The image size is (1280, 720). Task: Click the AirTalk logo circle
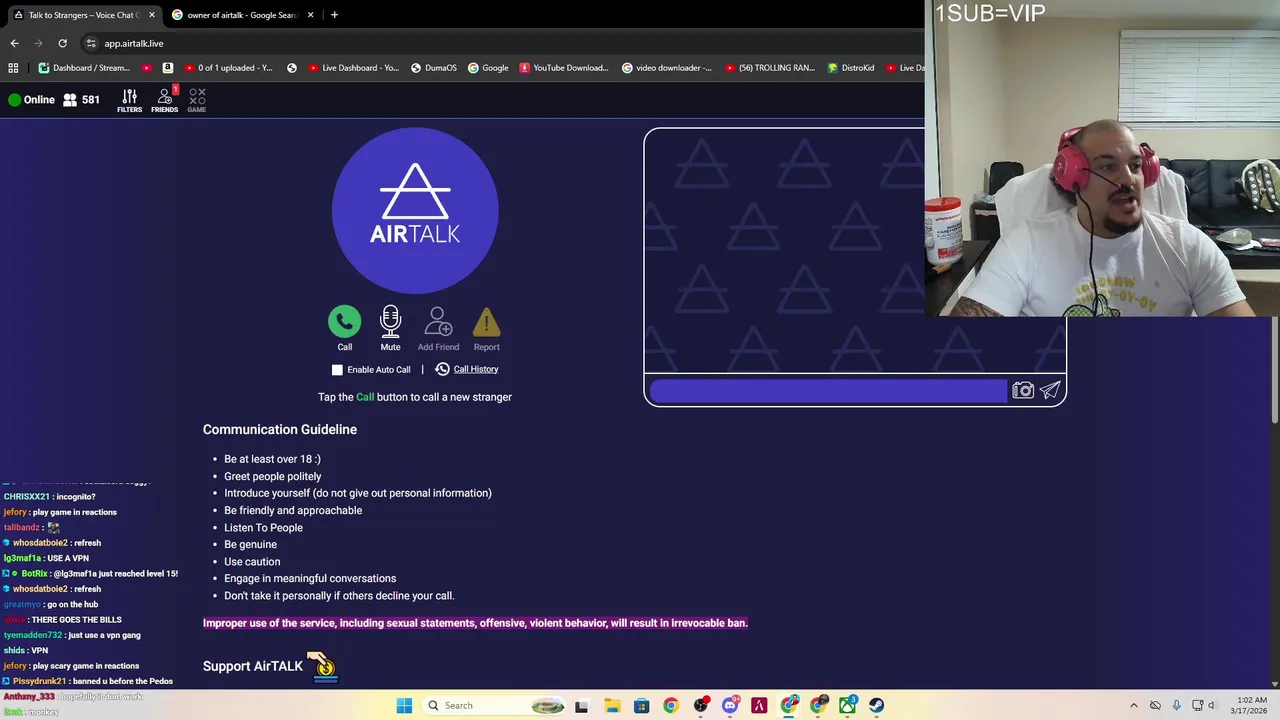(x=415, y=210)
